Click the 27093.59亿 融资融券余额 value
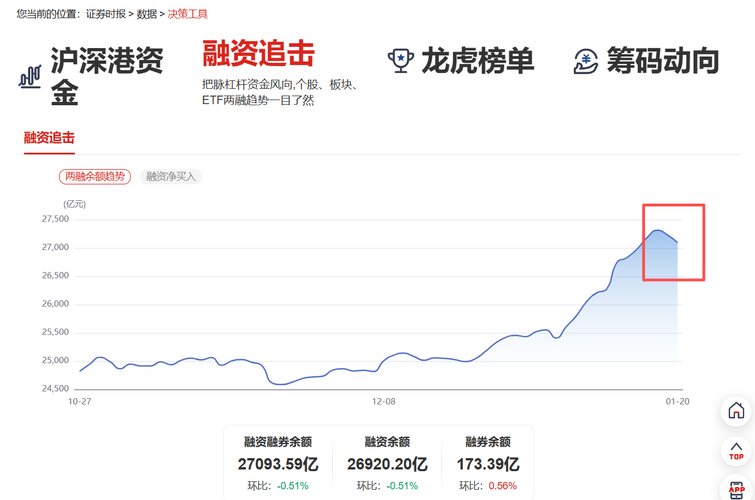Screen dimensions: 755x500 278,464
